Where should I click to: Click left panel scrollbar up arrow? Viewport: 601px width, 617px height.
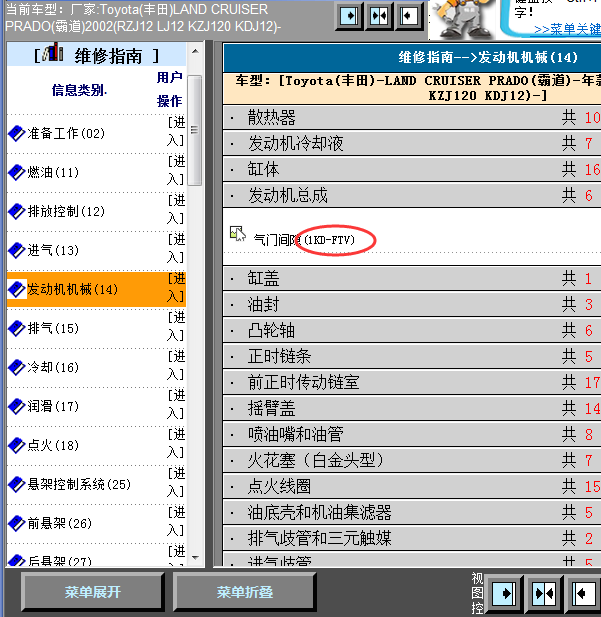coord(195,52)
